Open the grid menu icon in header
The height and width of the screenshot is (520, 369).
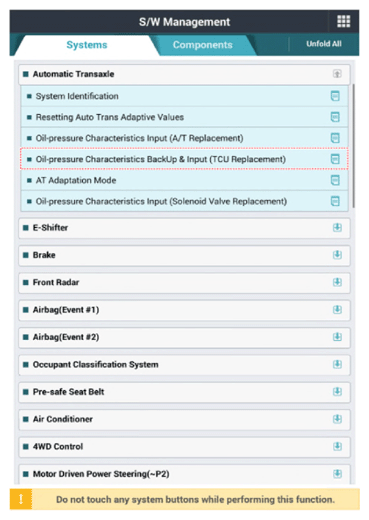[x=343, y=21]
